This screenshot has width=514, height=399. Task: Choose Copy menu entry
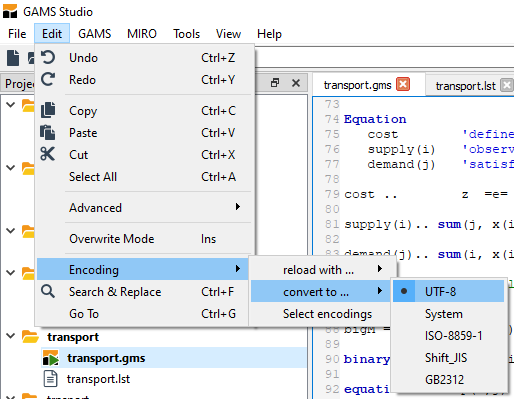[x=144, y=111]
